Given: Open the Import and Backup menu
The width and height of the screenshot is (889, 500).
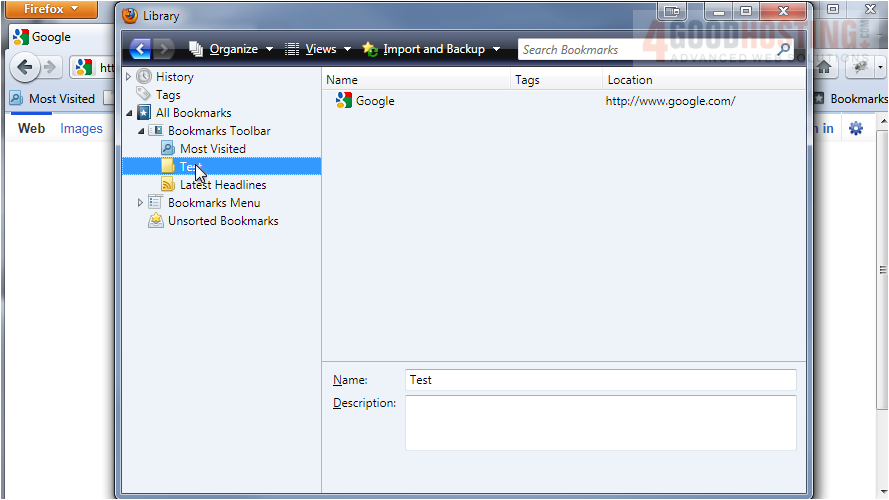Looking at the screenshot, I should 432,49.
